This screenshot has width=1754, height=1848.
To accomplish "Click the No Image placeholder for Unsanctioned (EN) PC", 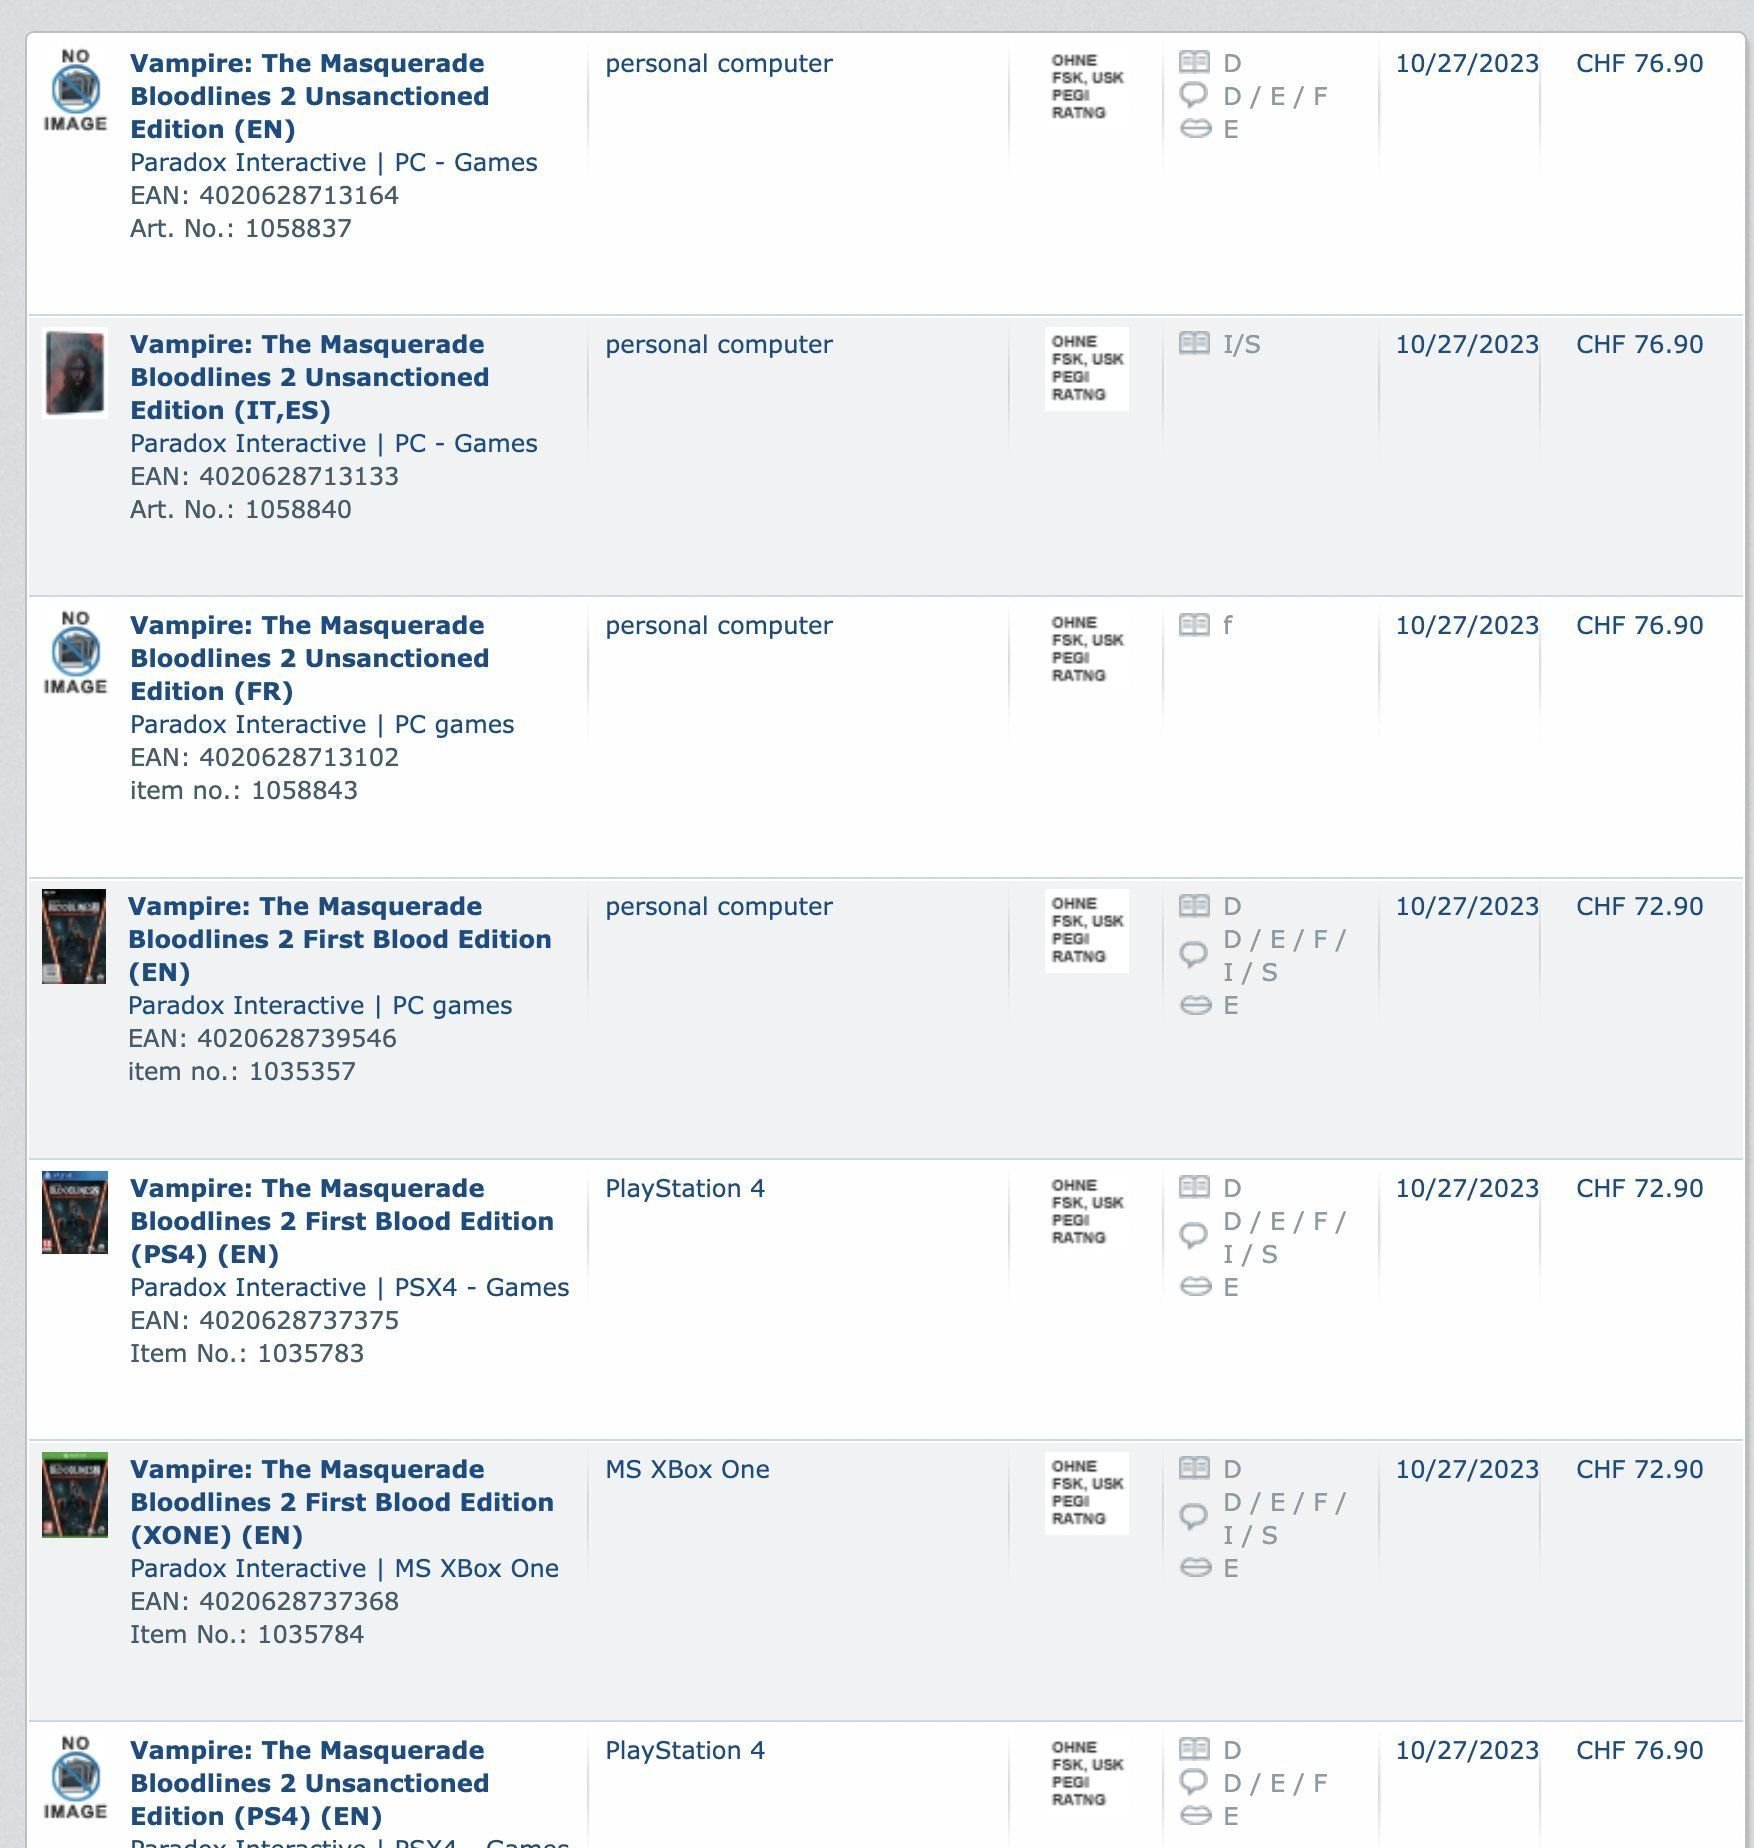I will click(x=75, y=91).
